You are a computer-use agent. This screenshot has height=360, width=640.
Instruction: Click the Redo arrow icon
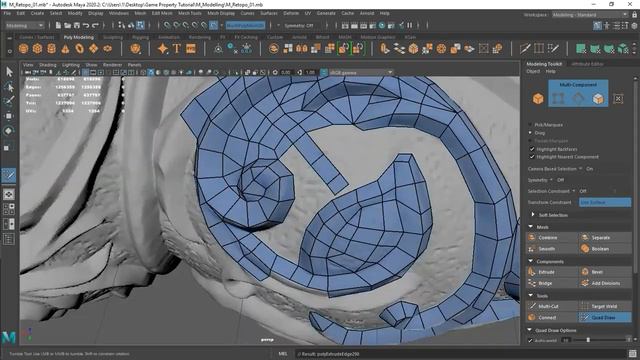coord(95,25)
